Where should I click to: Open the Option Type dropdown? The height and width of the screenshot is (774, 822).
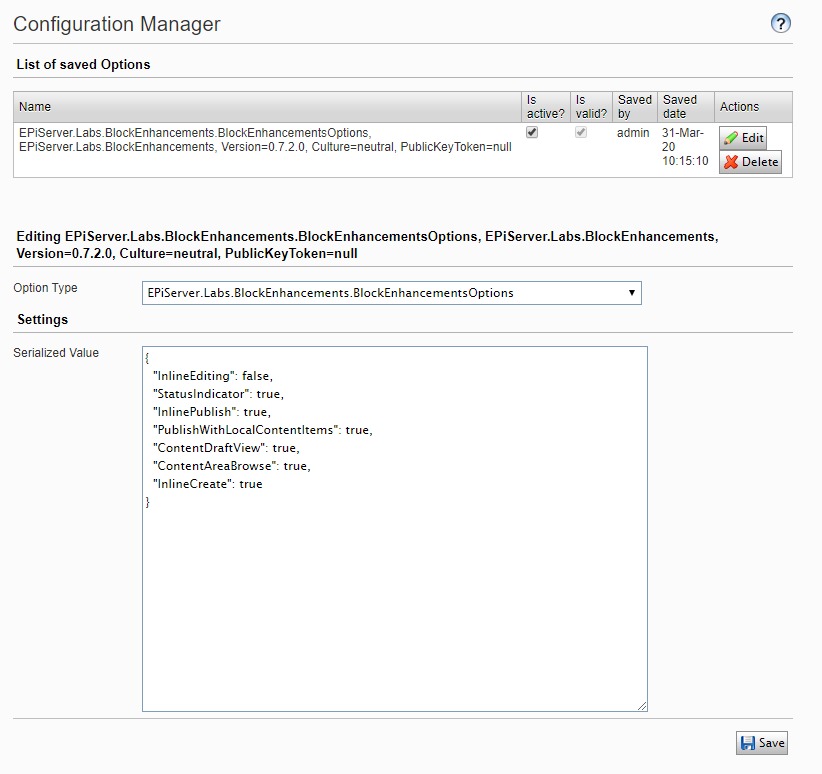click(x=390, y=293)
